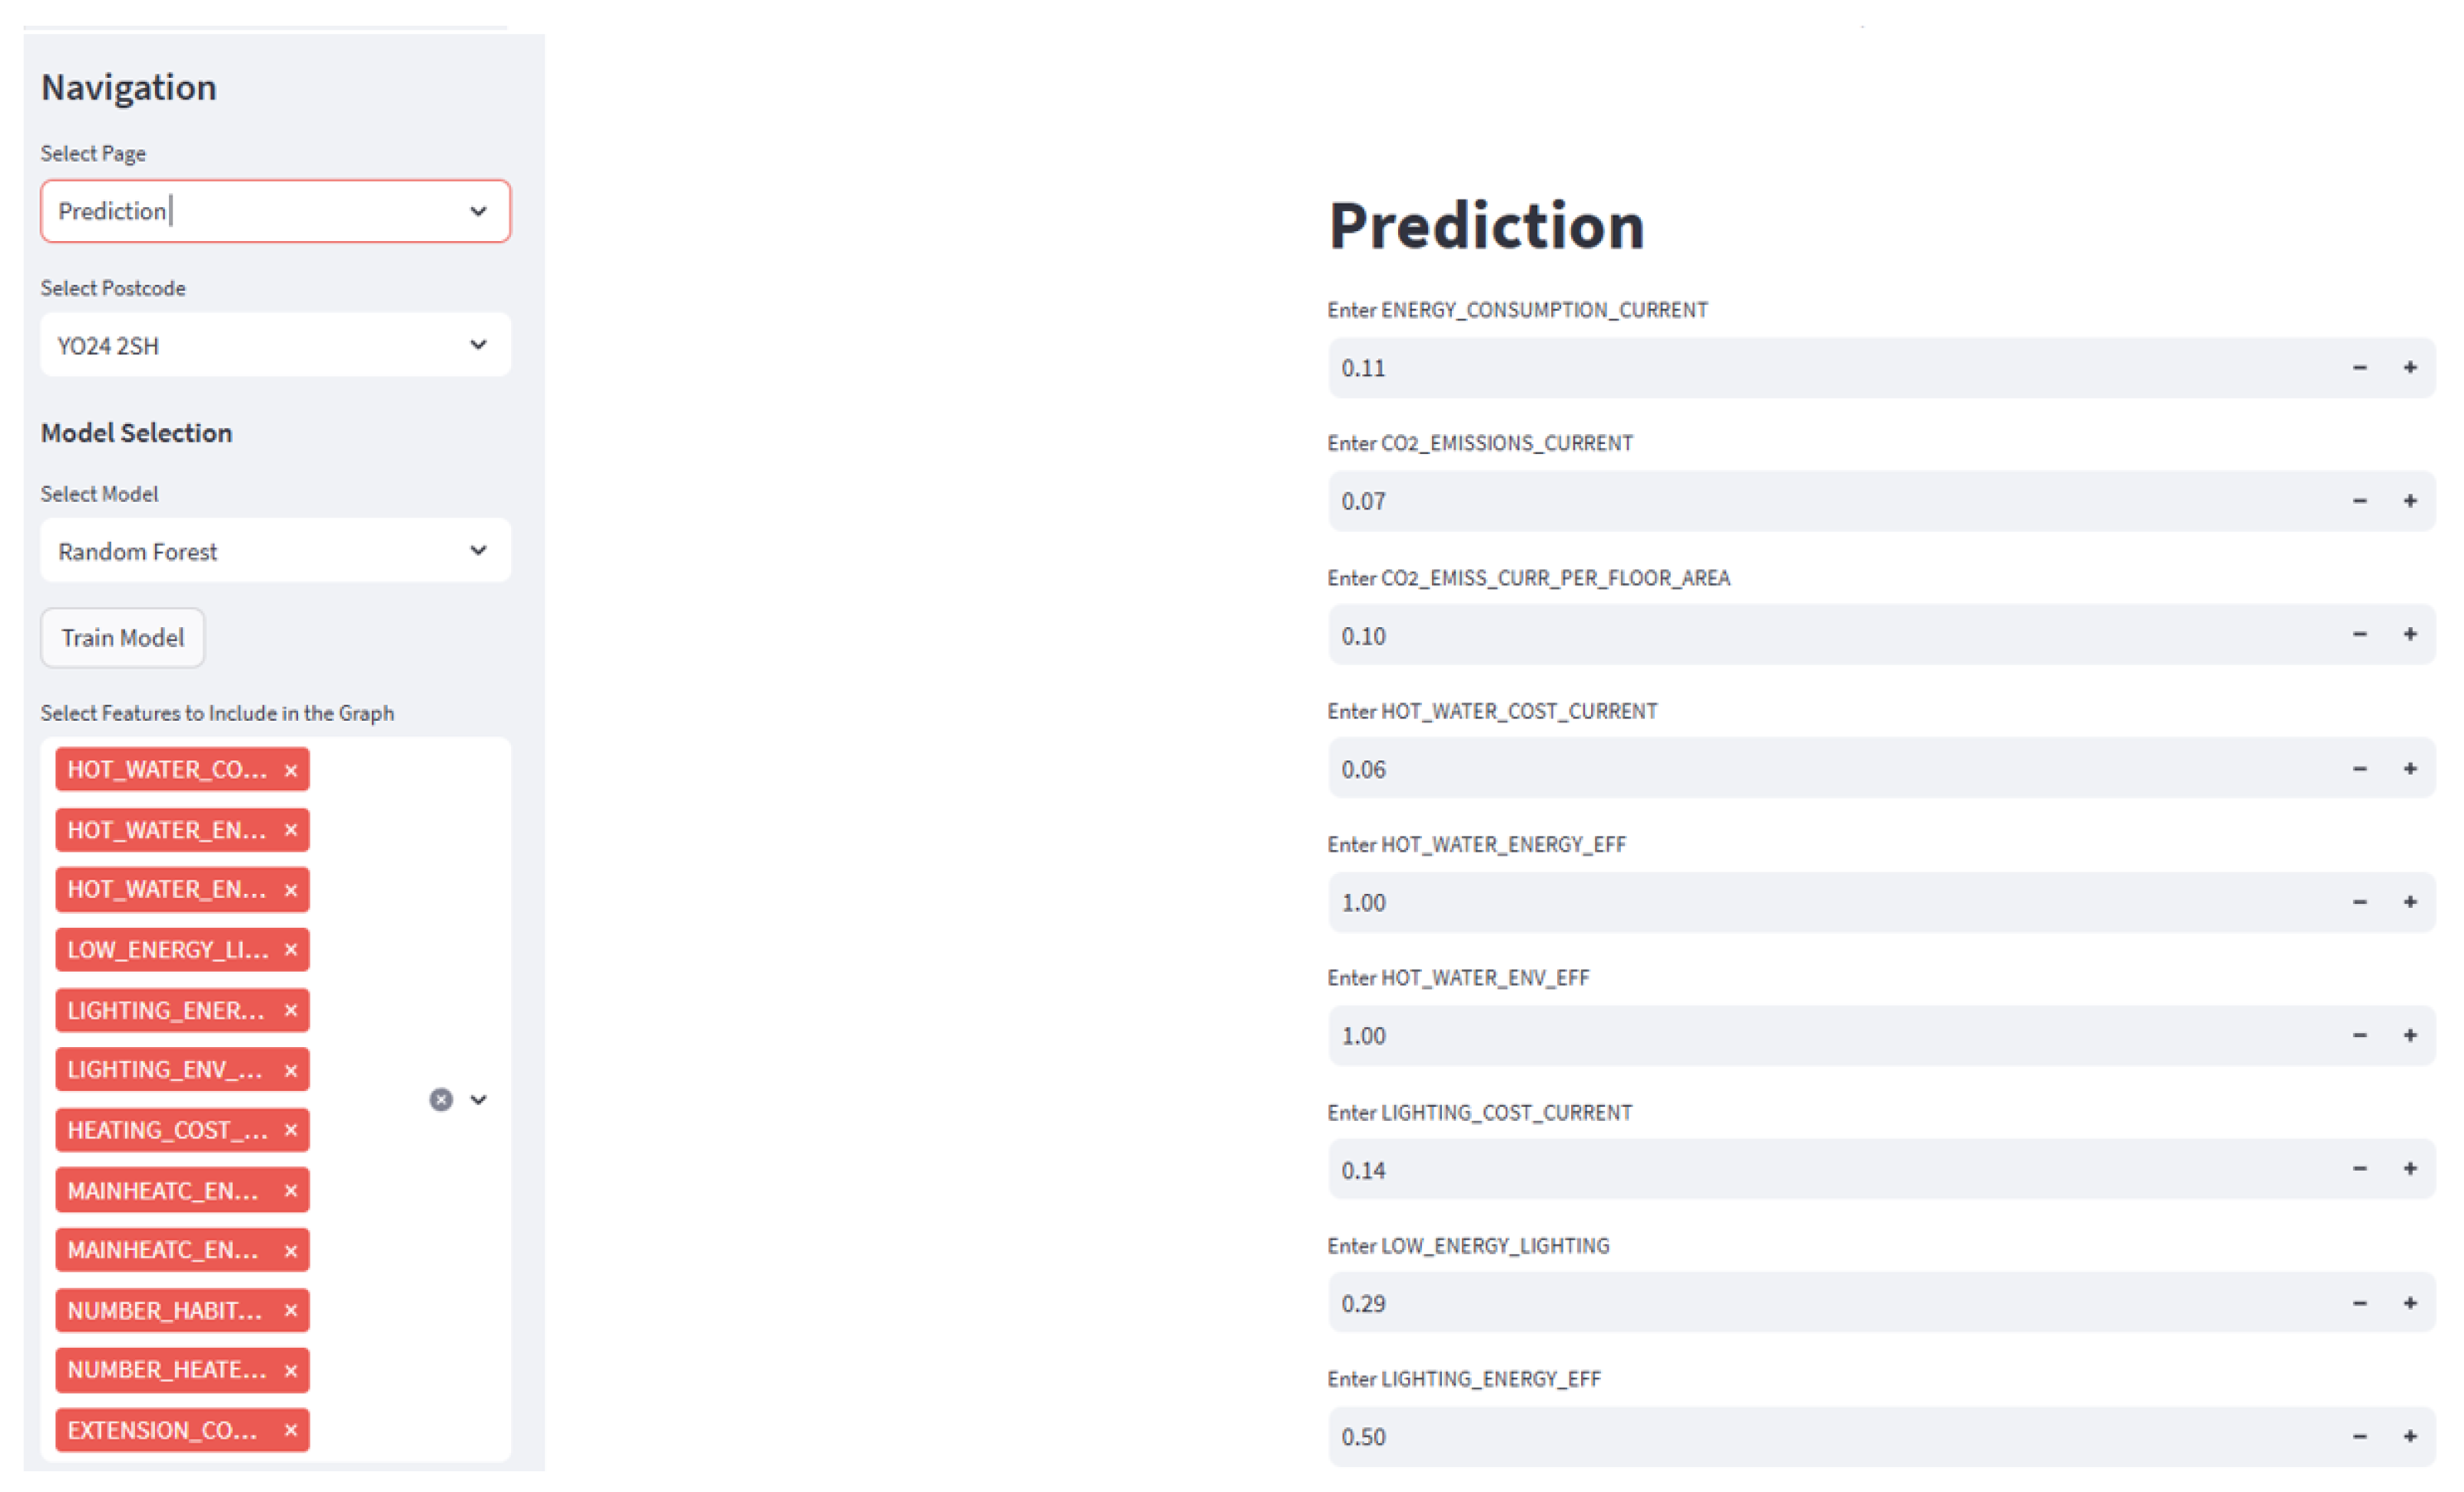Increase ENERGY_CONSUMPTION_CURRENT with plus icon
This screenshot has width=2464, height=1492.
pos(2410,368)
